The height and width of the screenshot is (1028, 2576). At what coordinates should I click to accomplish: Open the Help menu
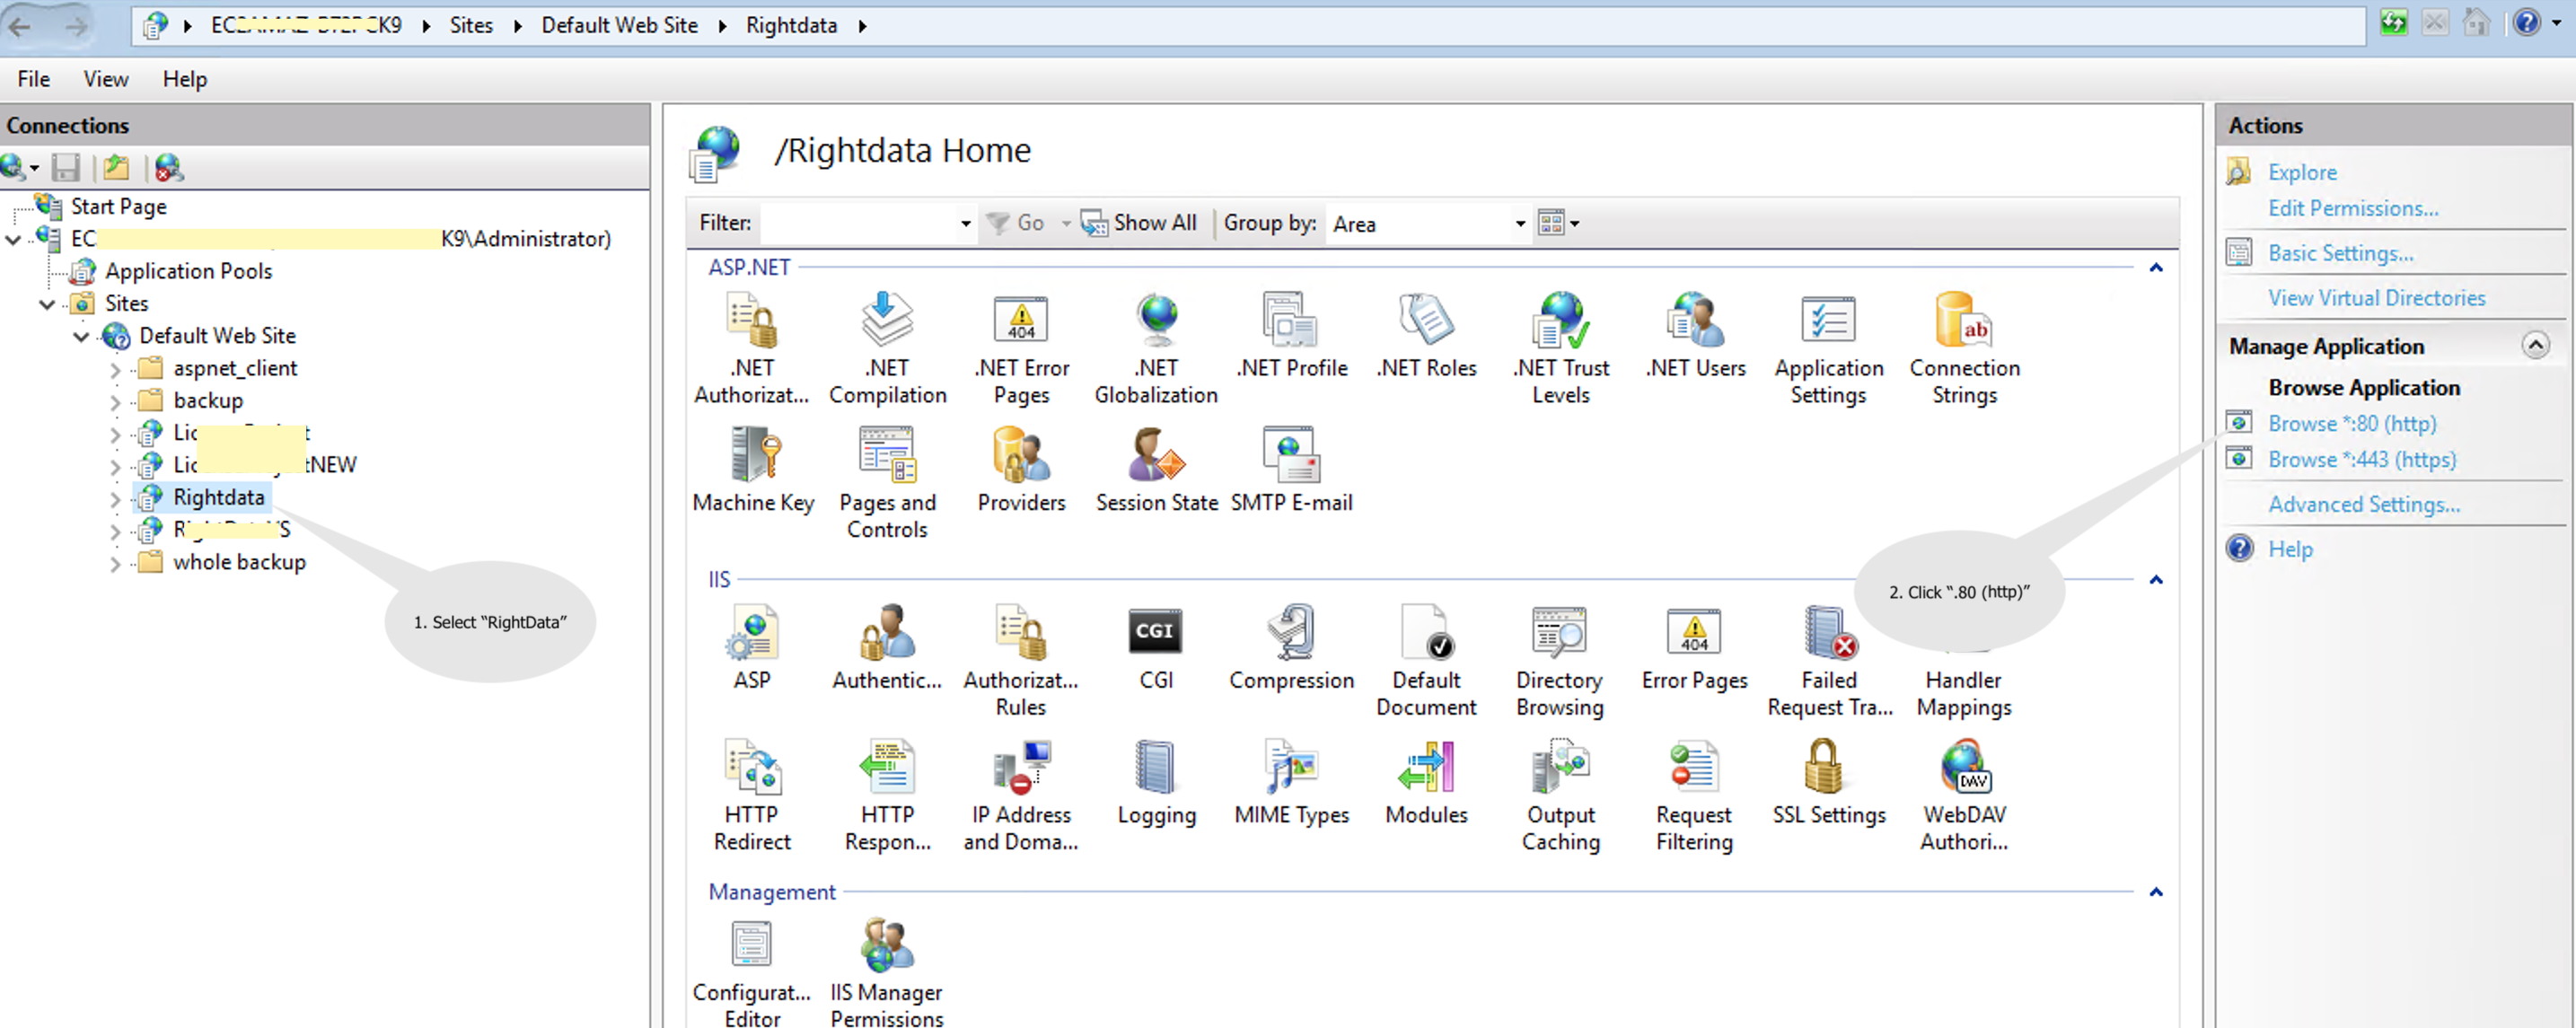pos(185,79)
